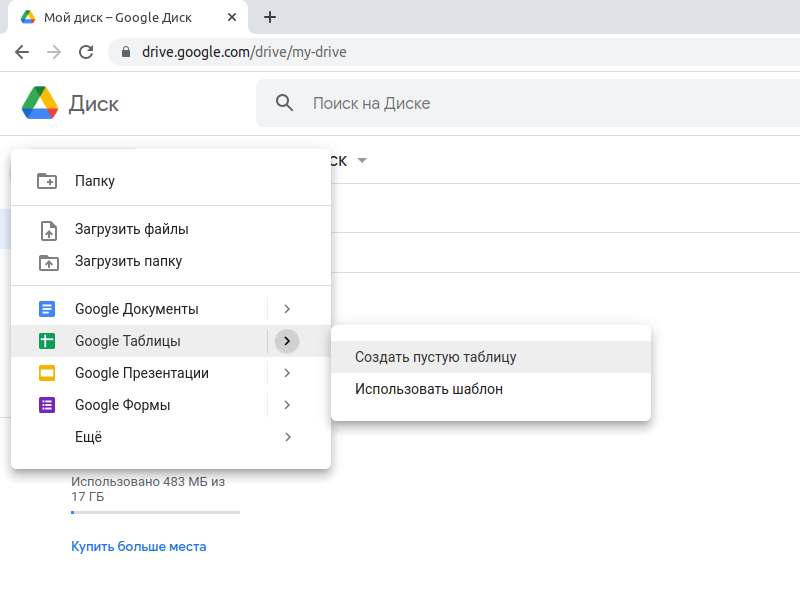Click the upload folder icon
This screenshot has height=600, width=800.
(x=47, y=262)
